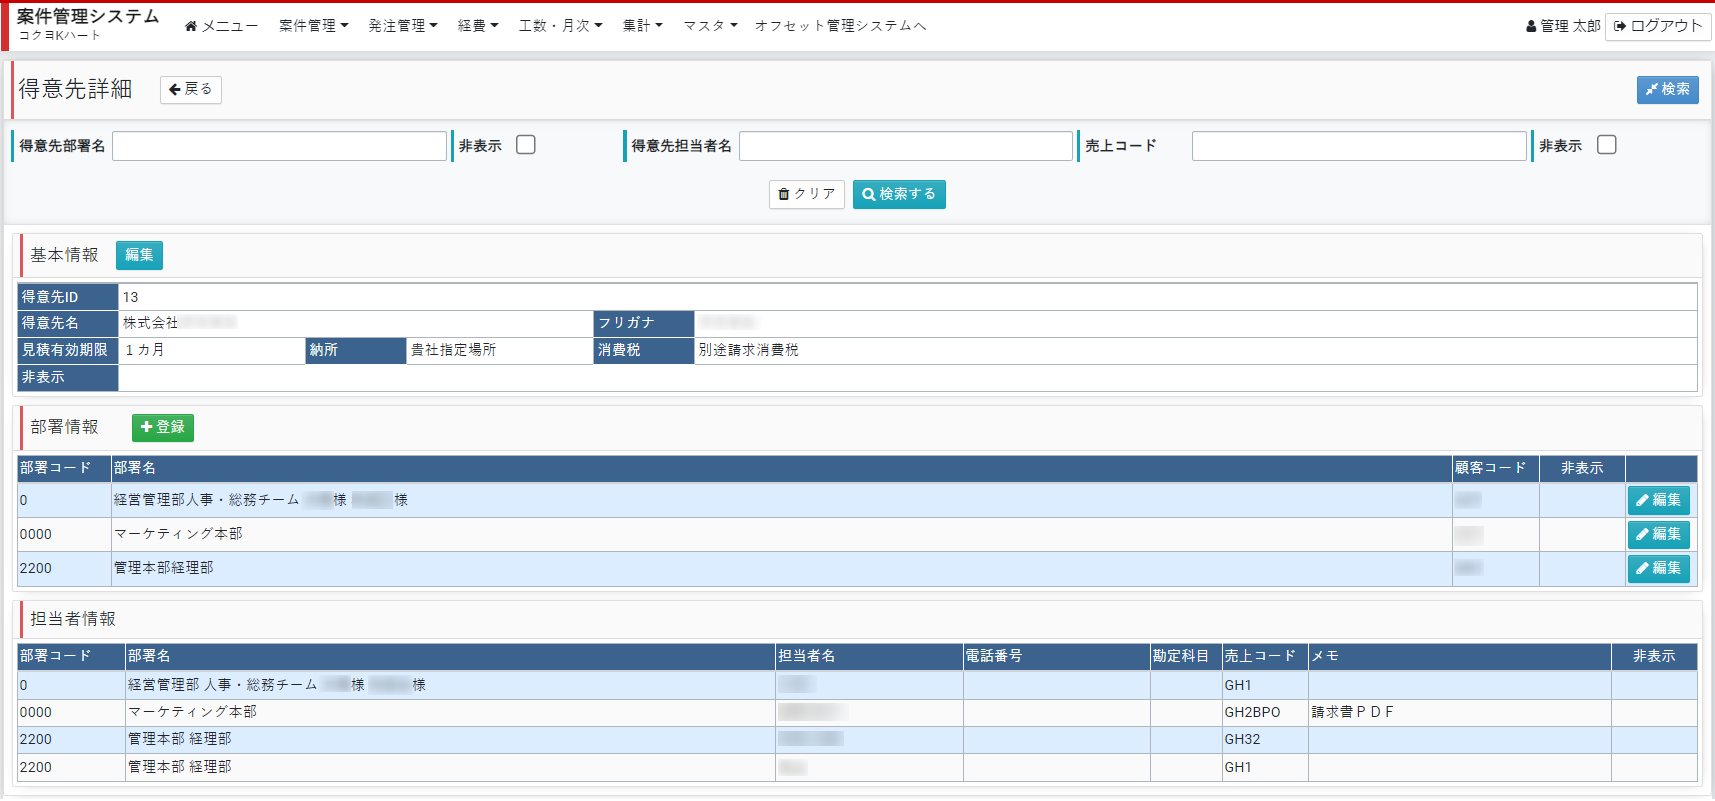Click the 検索 pin button at top right
The height and width of the screenshot is (801, 1715).
1667,90
